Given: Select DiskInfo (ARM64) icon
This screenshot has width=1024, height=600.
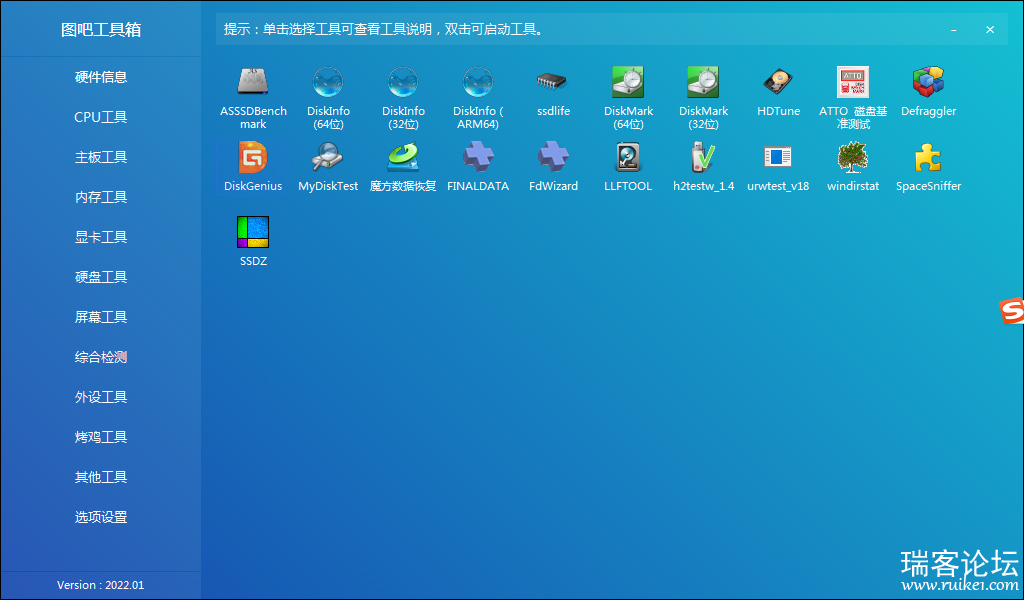Looking at the screenshot, I should click(x=478, y=82).
